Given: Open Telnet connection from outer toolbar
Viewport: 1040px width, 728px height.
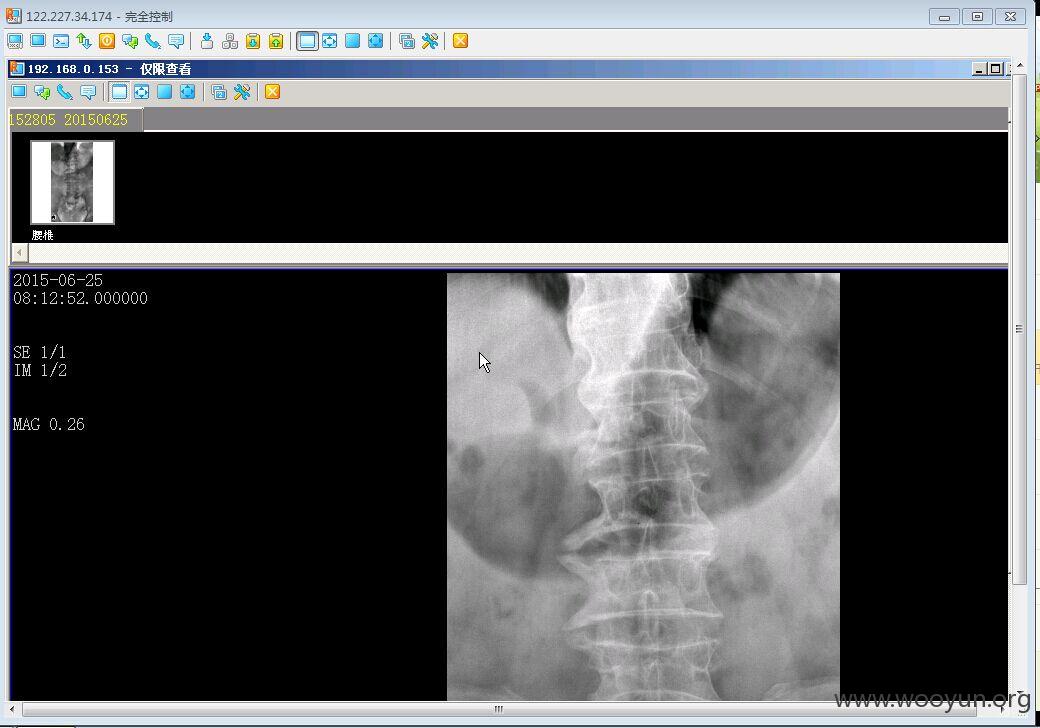Looking at the screenshot, I should (x=61, y=41).
